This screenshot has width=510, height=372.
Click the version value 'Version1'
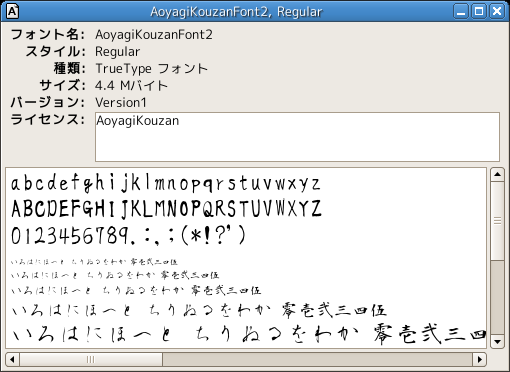click(121, 103)
